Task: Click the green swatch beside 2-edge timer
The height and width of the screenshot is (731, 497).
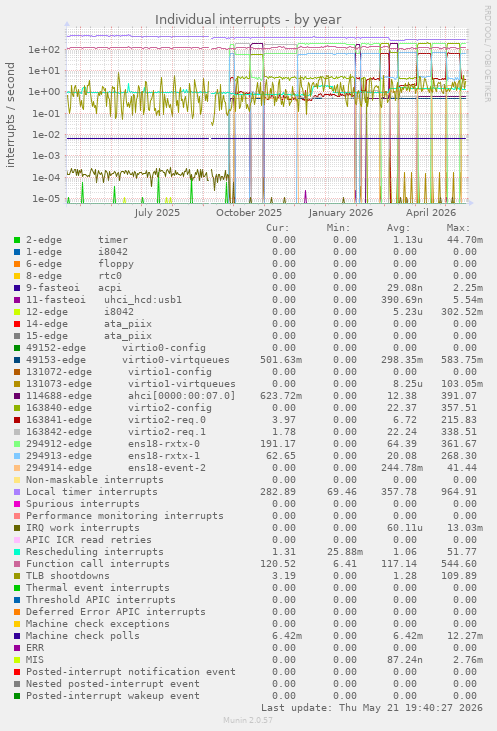Action: tap(17, 240)
